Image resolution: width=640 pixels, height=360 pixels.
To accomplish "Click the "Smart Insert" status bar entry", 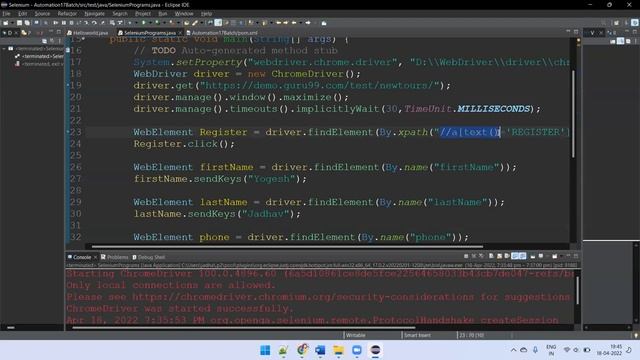I will (417, 335).
